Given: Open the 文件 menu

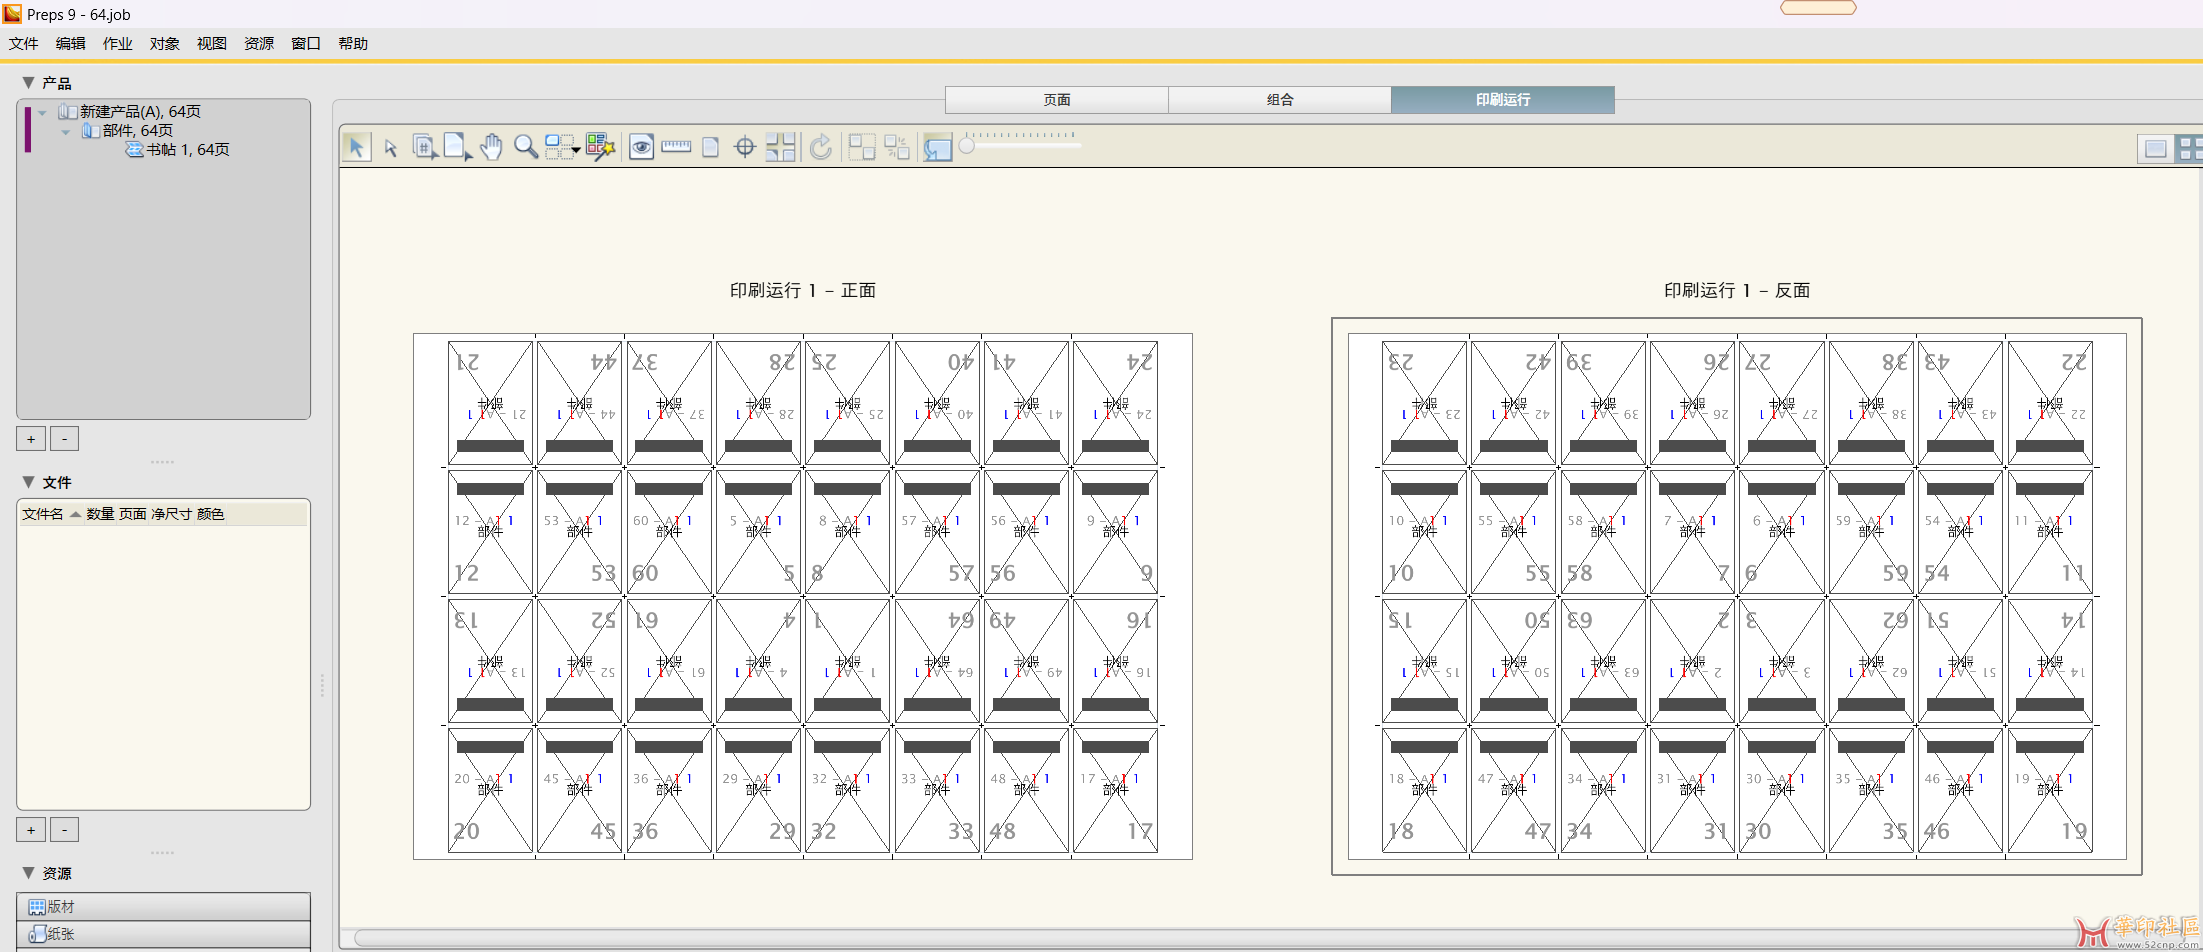Looking at the screenshot, I should pos(23,43).
